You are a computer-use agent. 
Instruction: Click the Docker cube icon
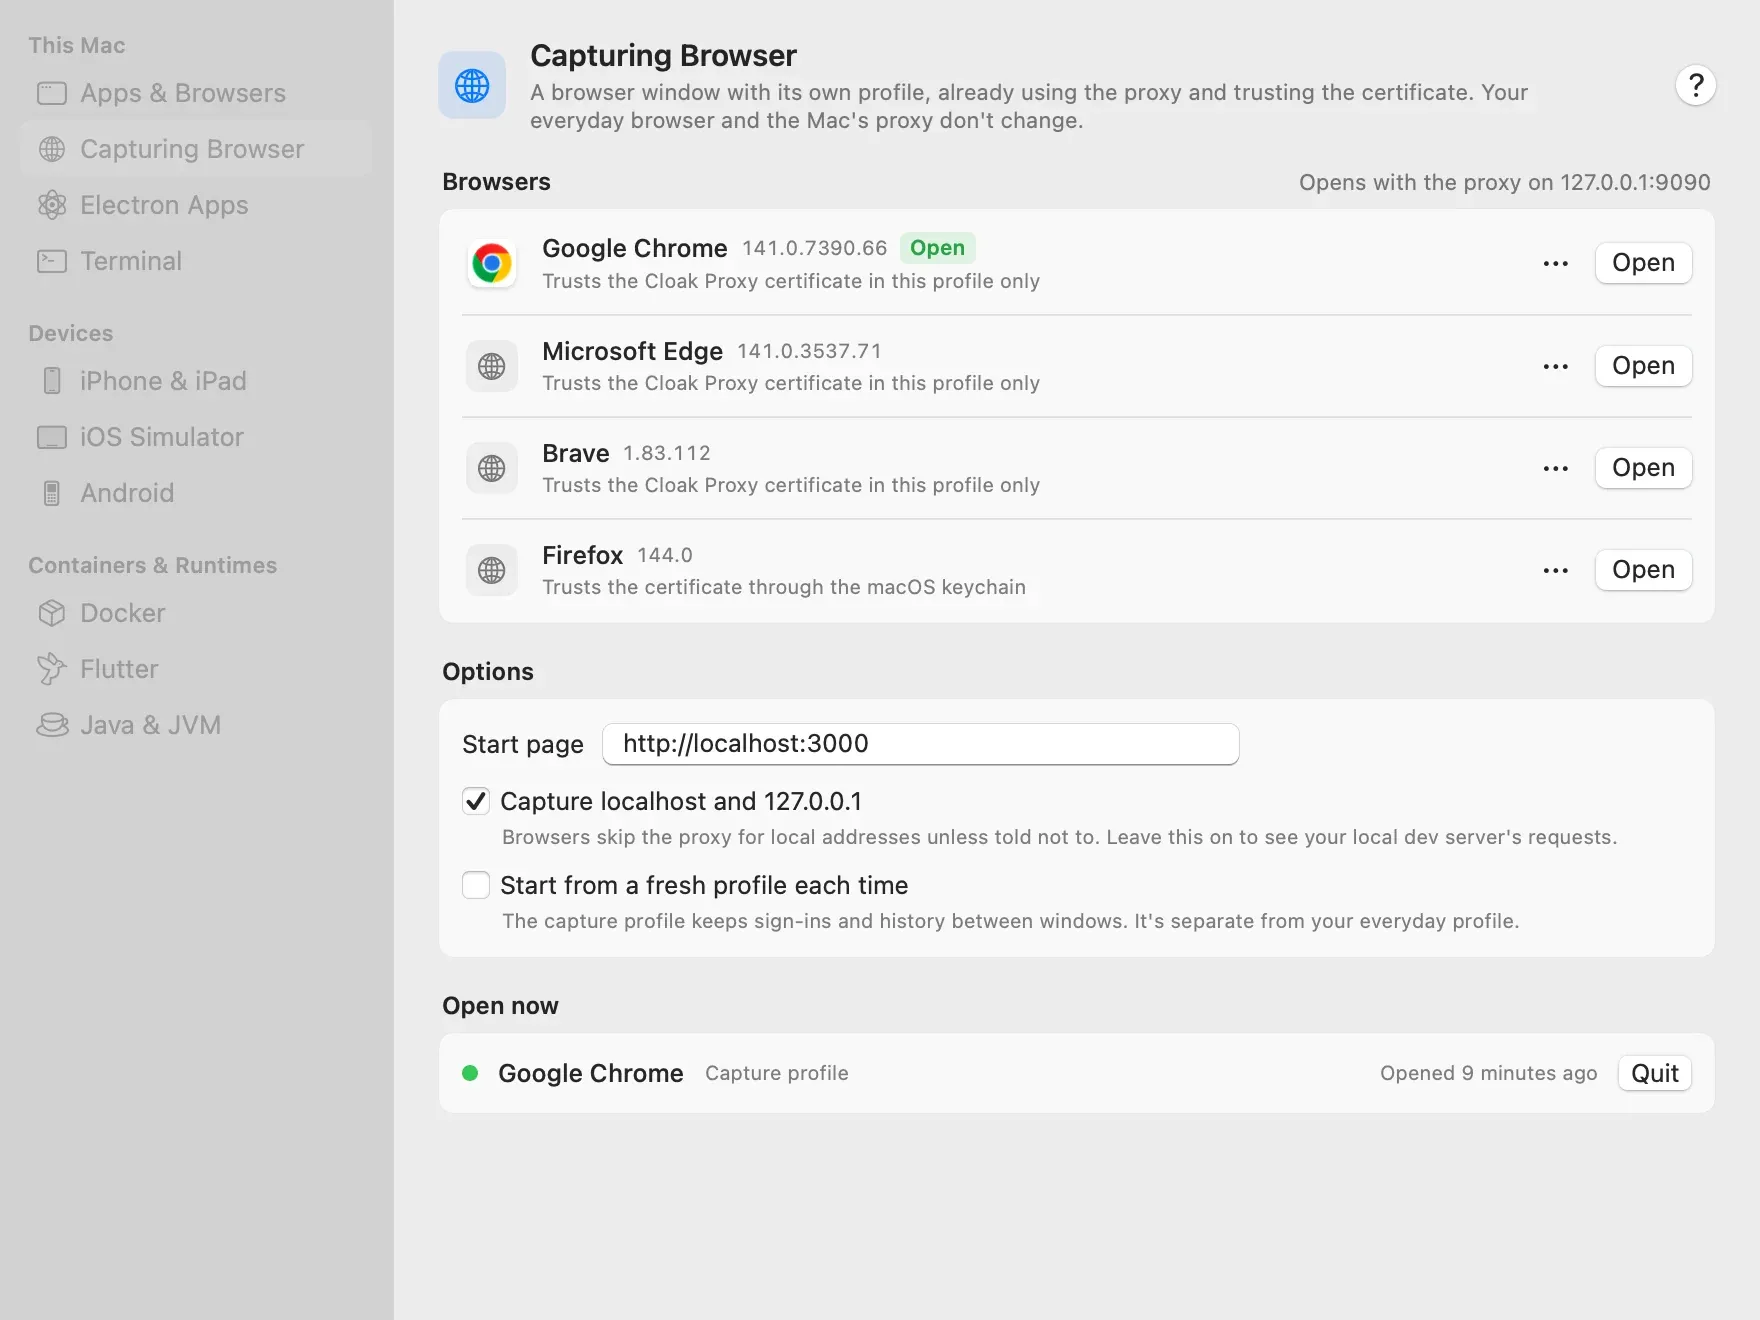click(x=52, y=613)
